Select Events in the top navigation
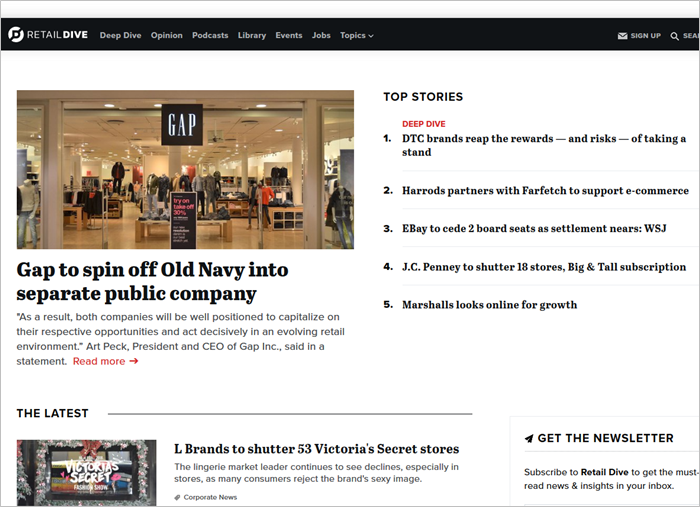700x507 pixels. click(x=289, y=35)
